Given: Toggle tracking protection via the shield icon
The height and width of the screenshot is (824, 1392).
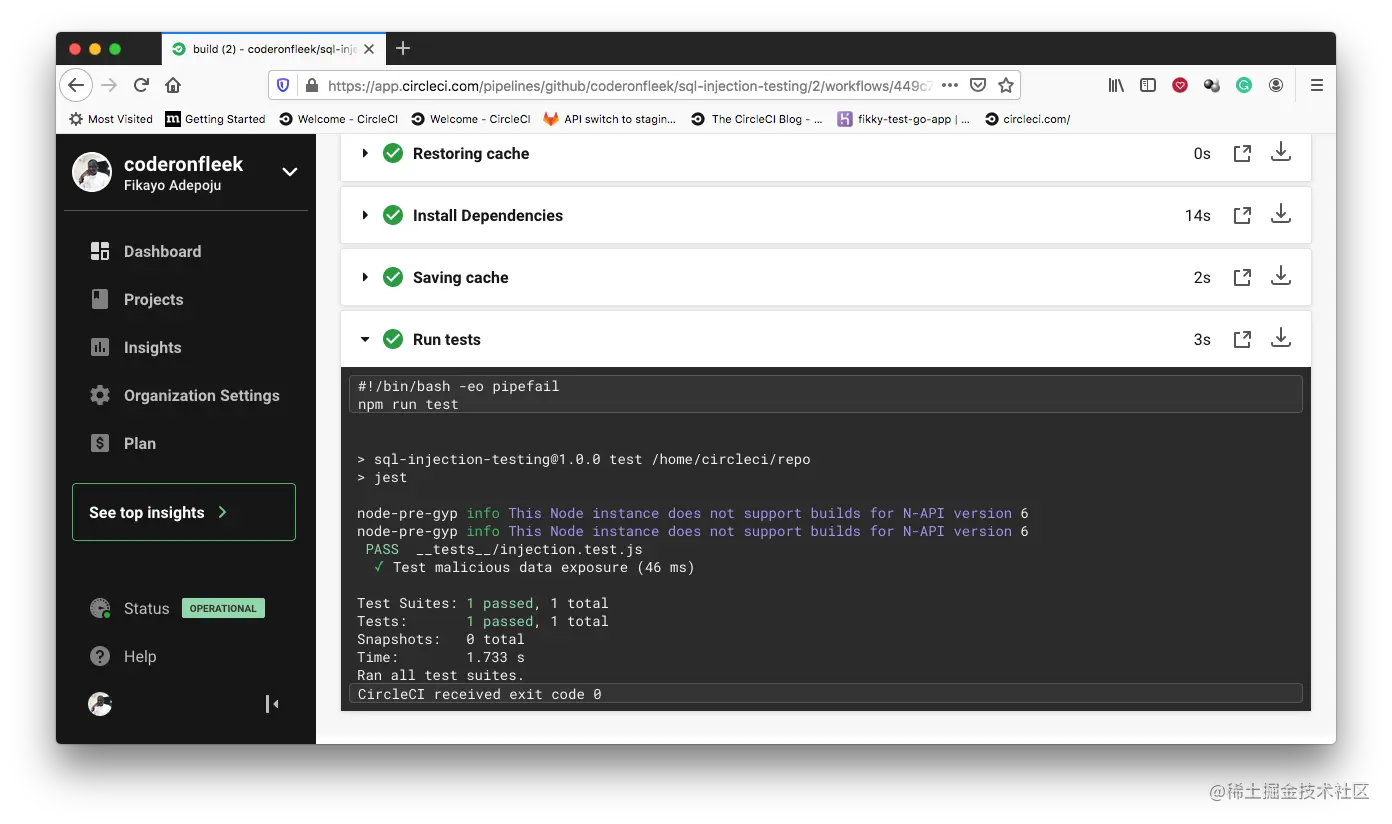Looking at the screenshot, I should pyautogui.click(x=282, y=85).
